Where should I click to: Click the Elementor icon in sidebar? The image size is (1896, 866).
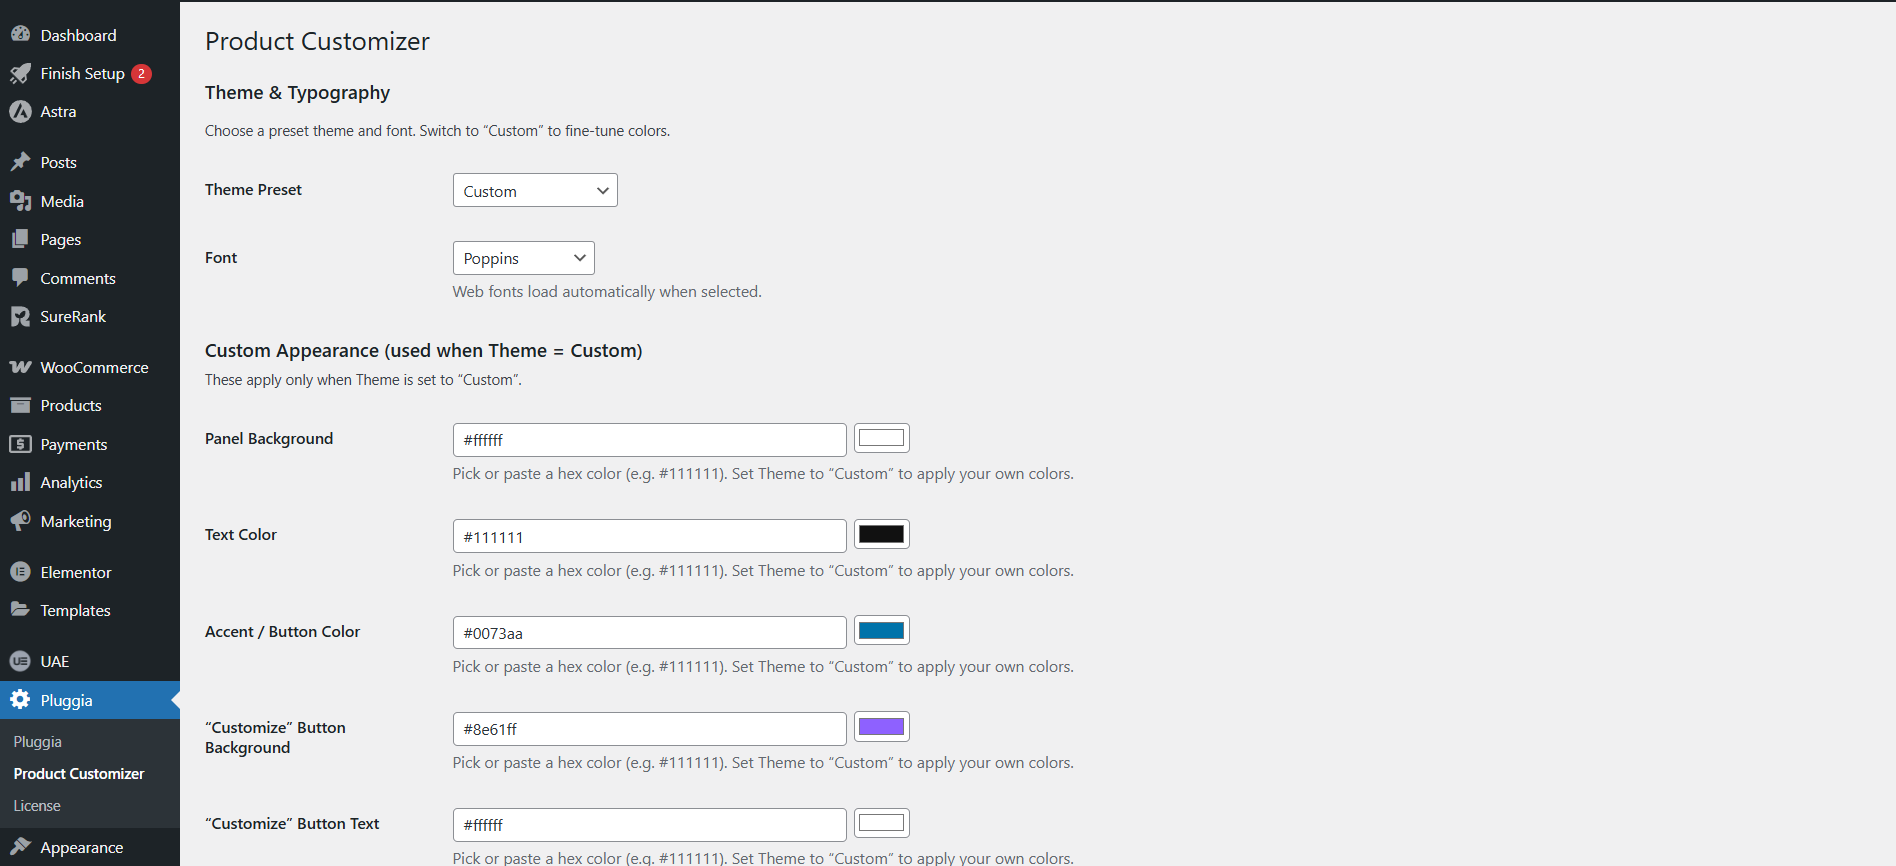[x=20, y=572]
